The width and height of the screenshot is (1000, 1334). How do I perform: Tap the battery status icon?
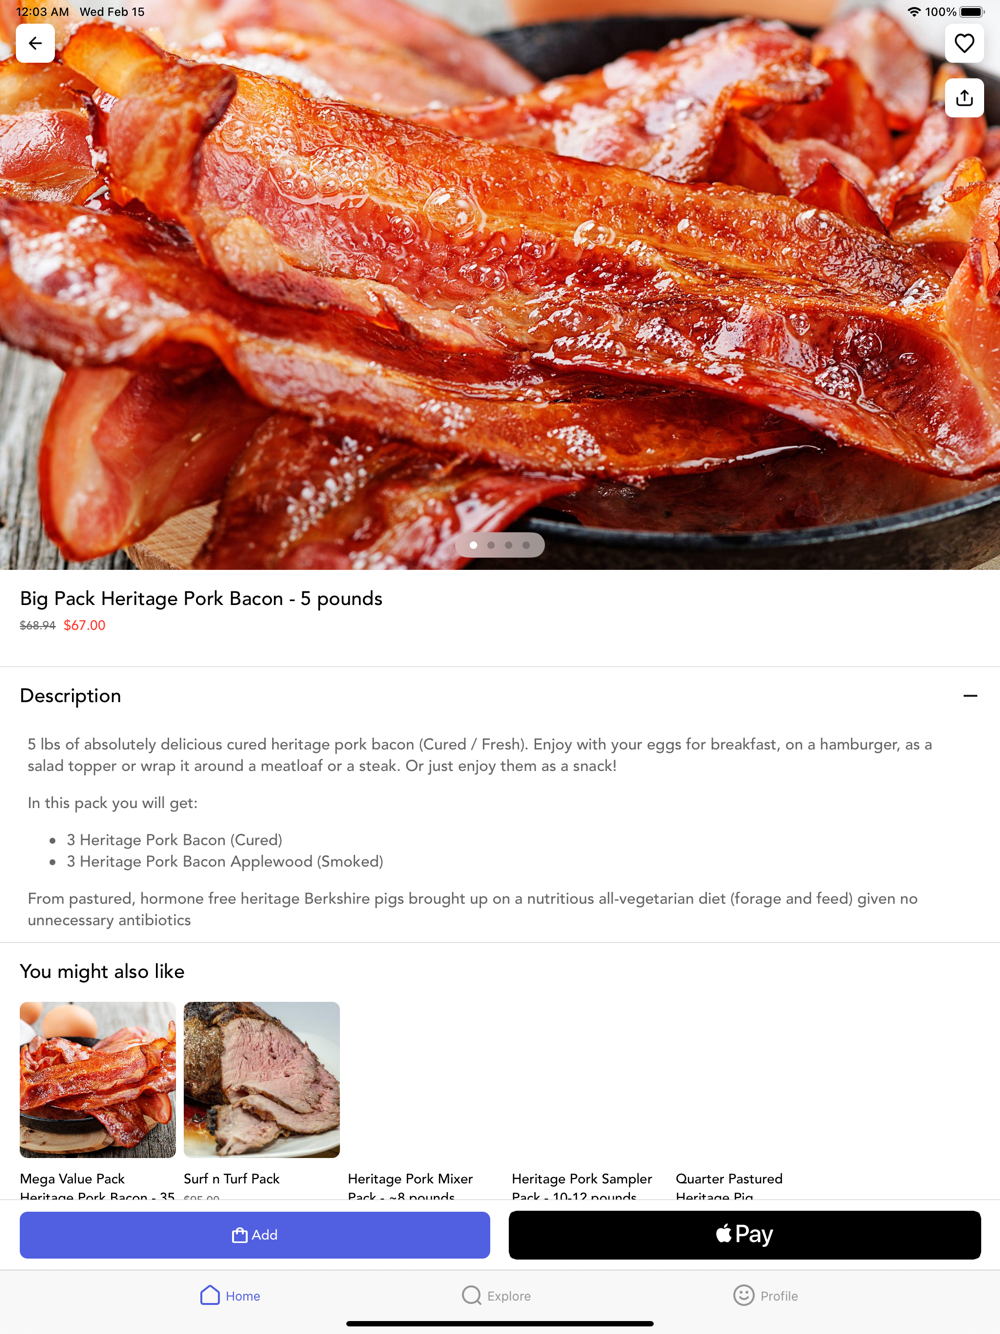972,12
